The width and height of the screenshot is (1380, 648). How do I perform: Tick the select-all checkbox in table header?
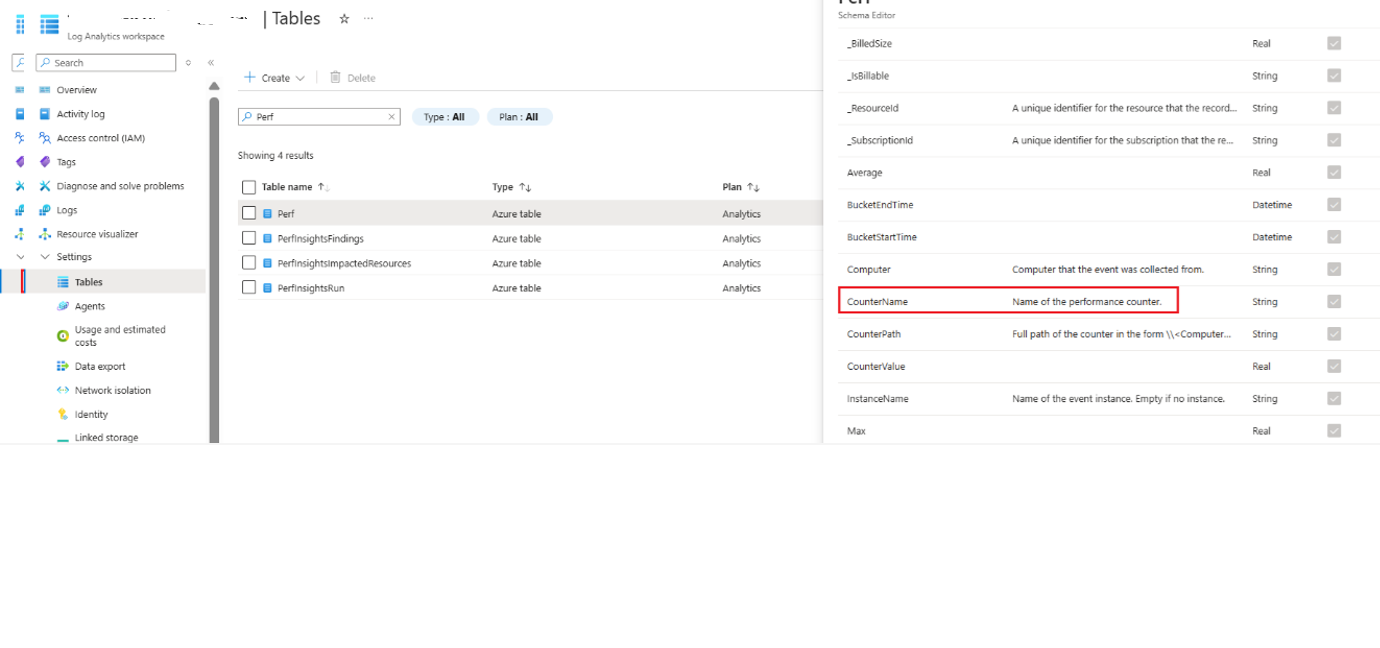[x=249, y=187]
